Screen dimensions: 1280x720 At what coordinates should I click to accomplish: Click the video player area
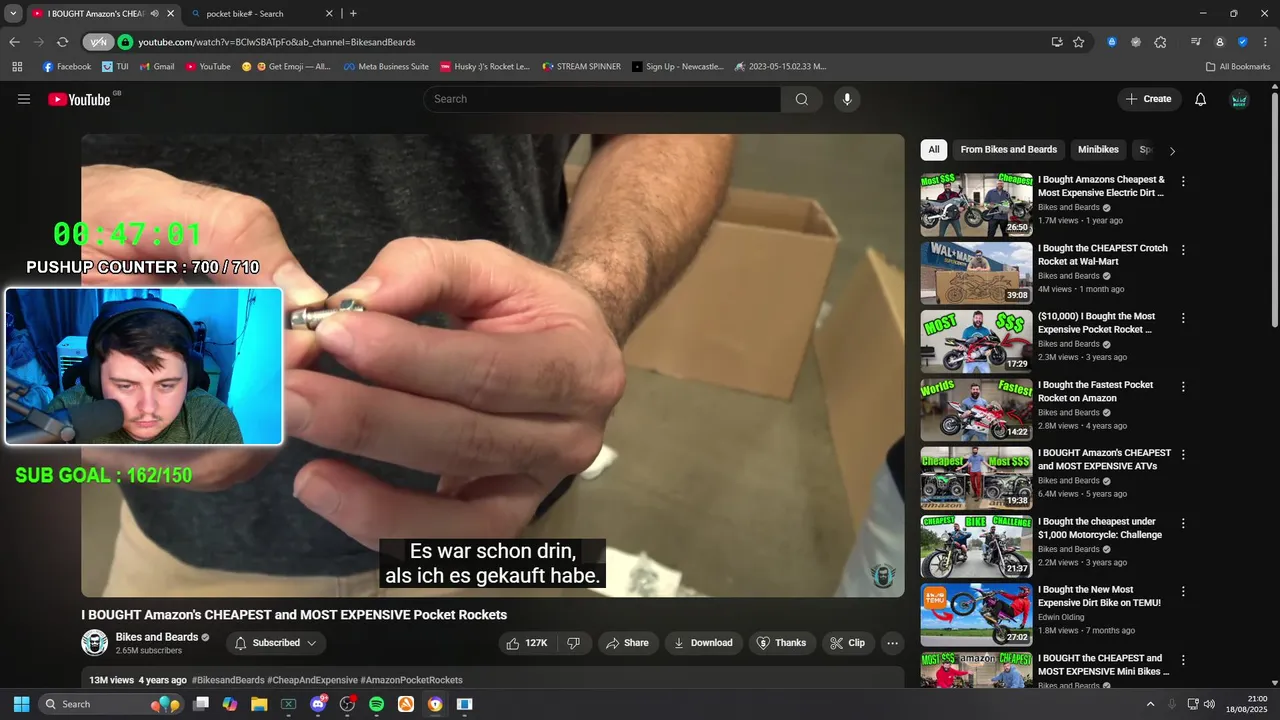coord(493,365)
